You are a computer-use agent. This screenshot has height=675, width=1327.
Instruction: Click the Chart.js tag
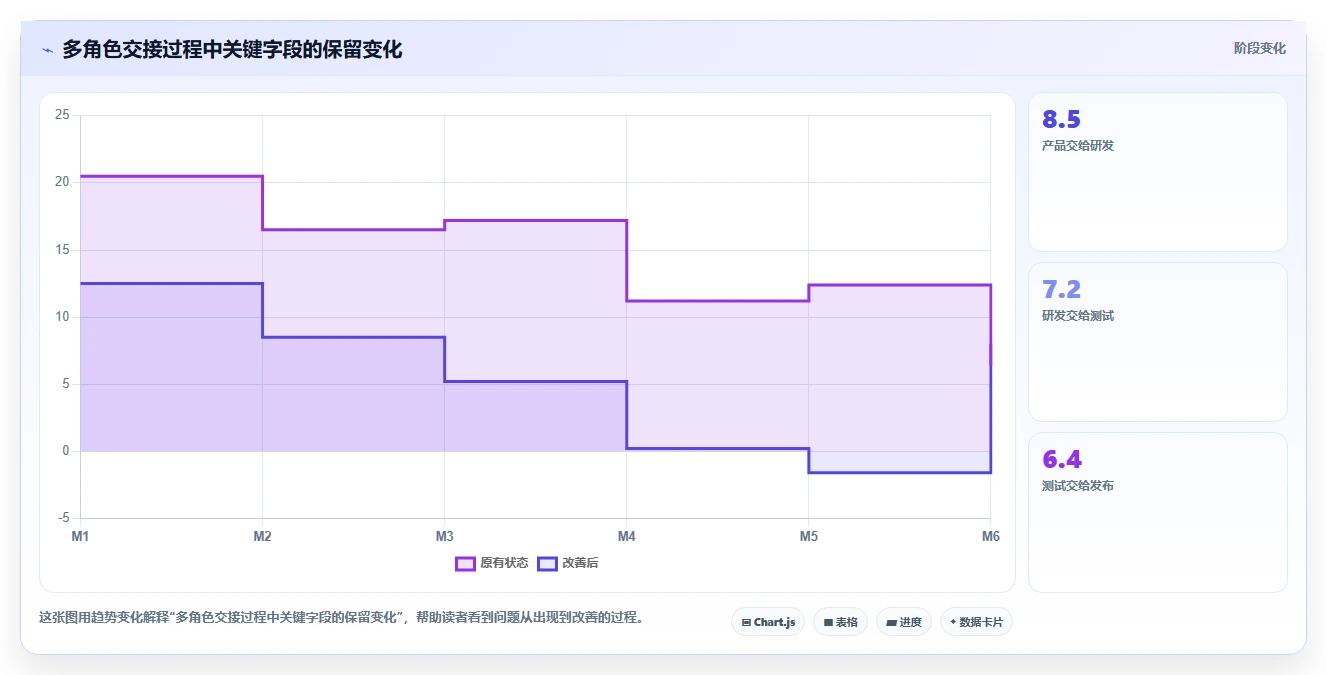click(x=768, y=622)
